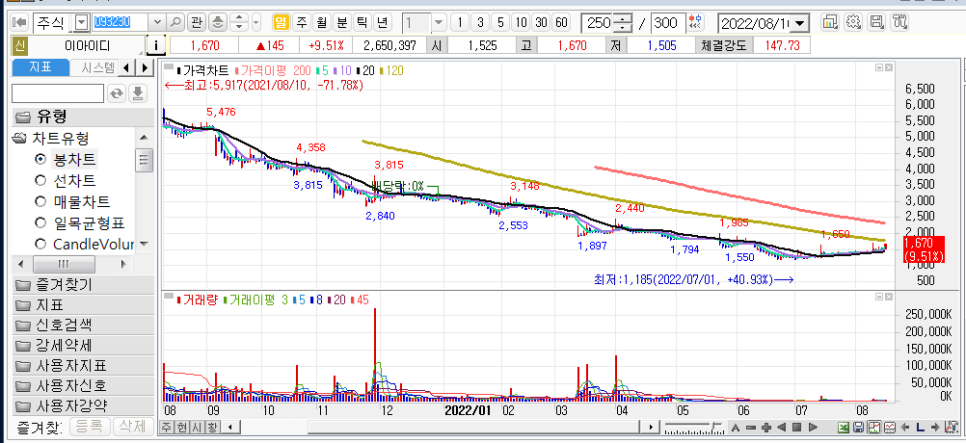Screen dimensions: 966x443
Task: Expand the 사용자신호 folder section
Action: [83, 386]
